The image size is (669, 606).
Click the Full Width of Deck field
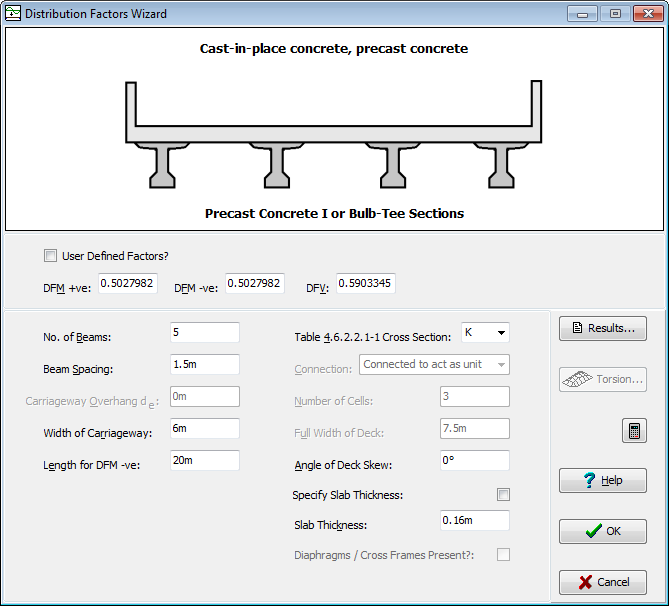(475, 428)
